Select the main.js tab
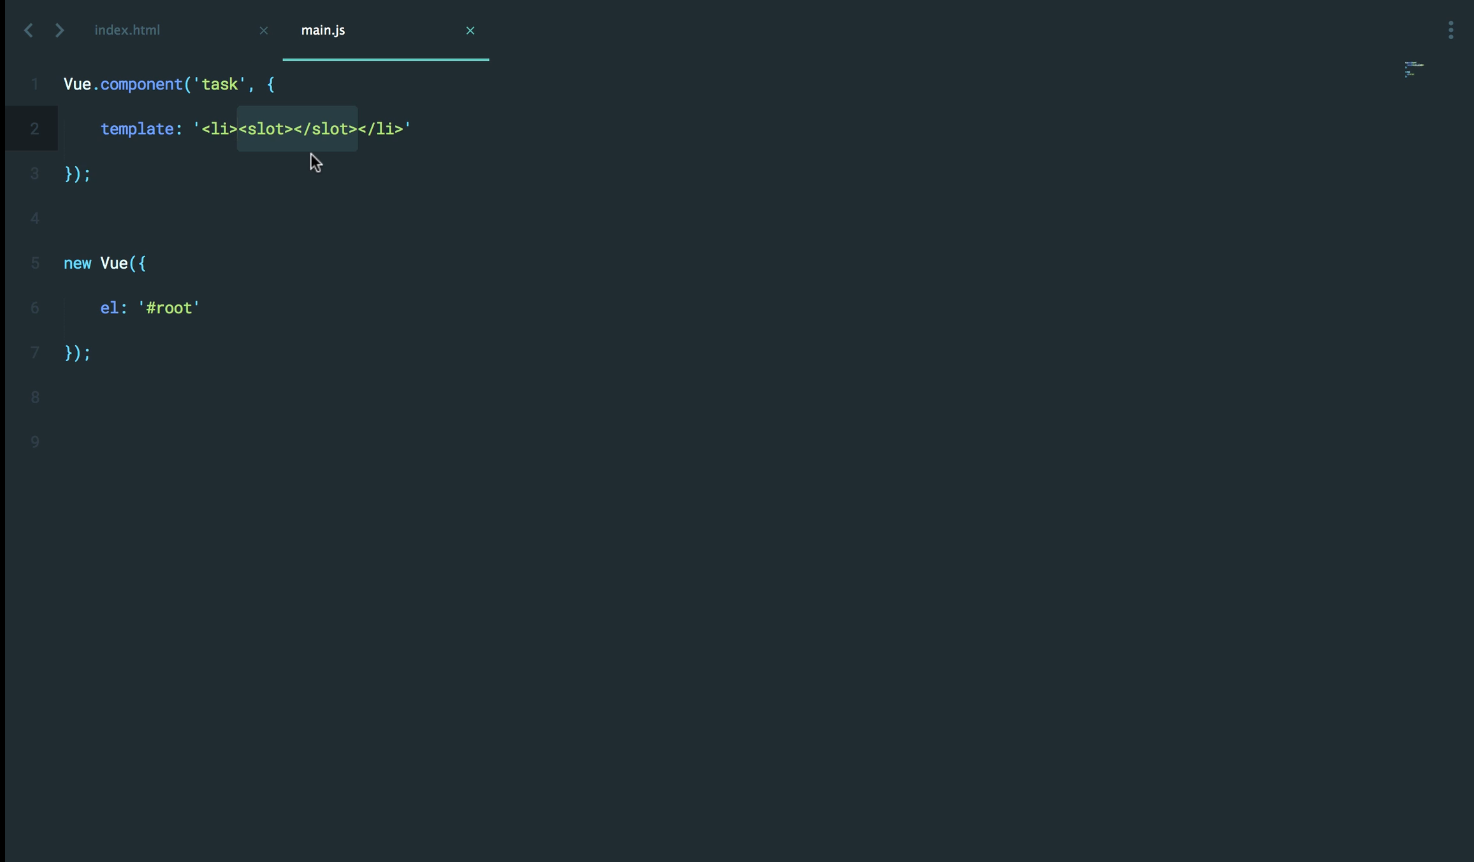 (x=323, y=30)
